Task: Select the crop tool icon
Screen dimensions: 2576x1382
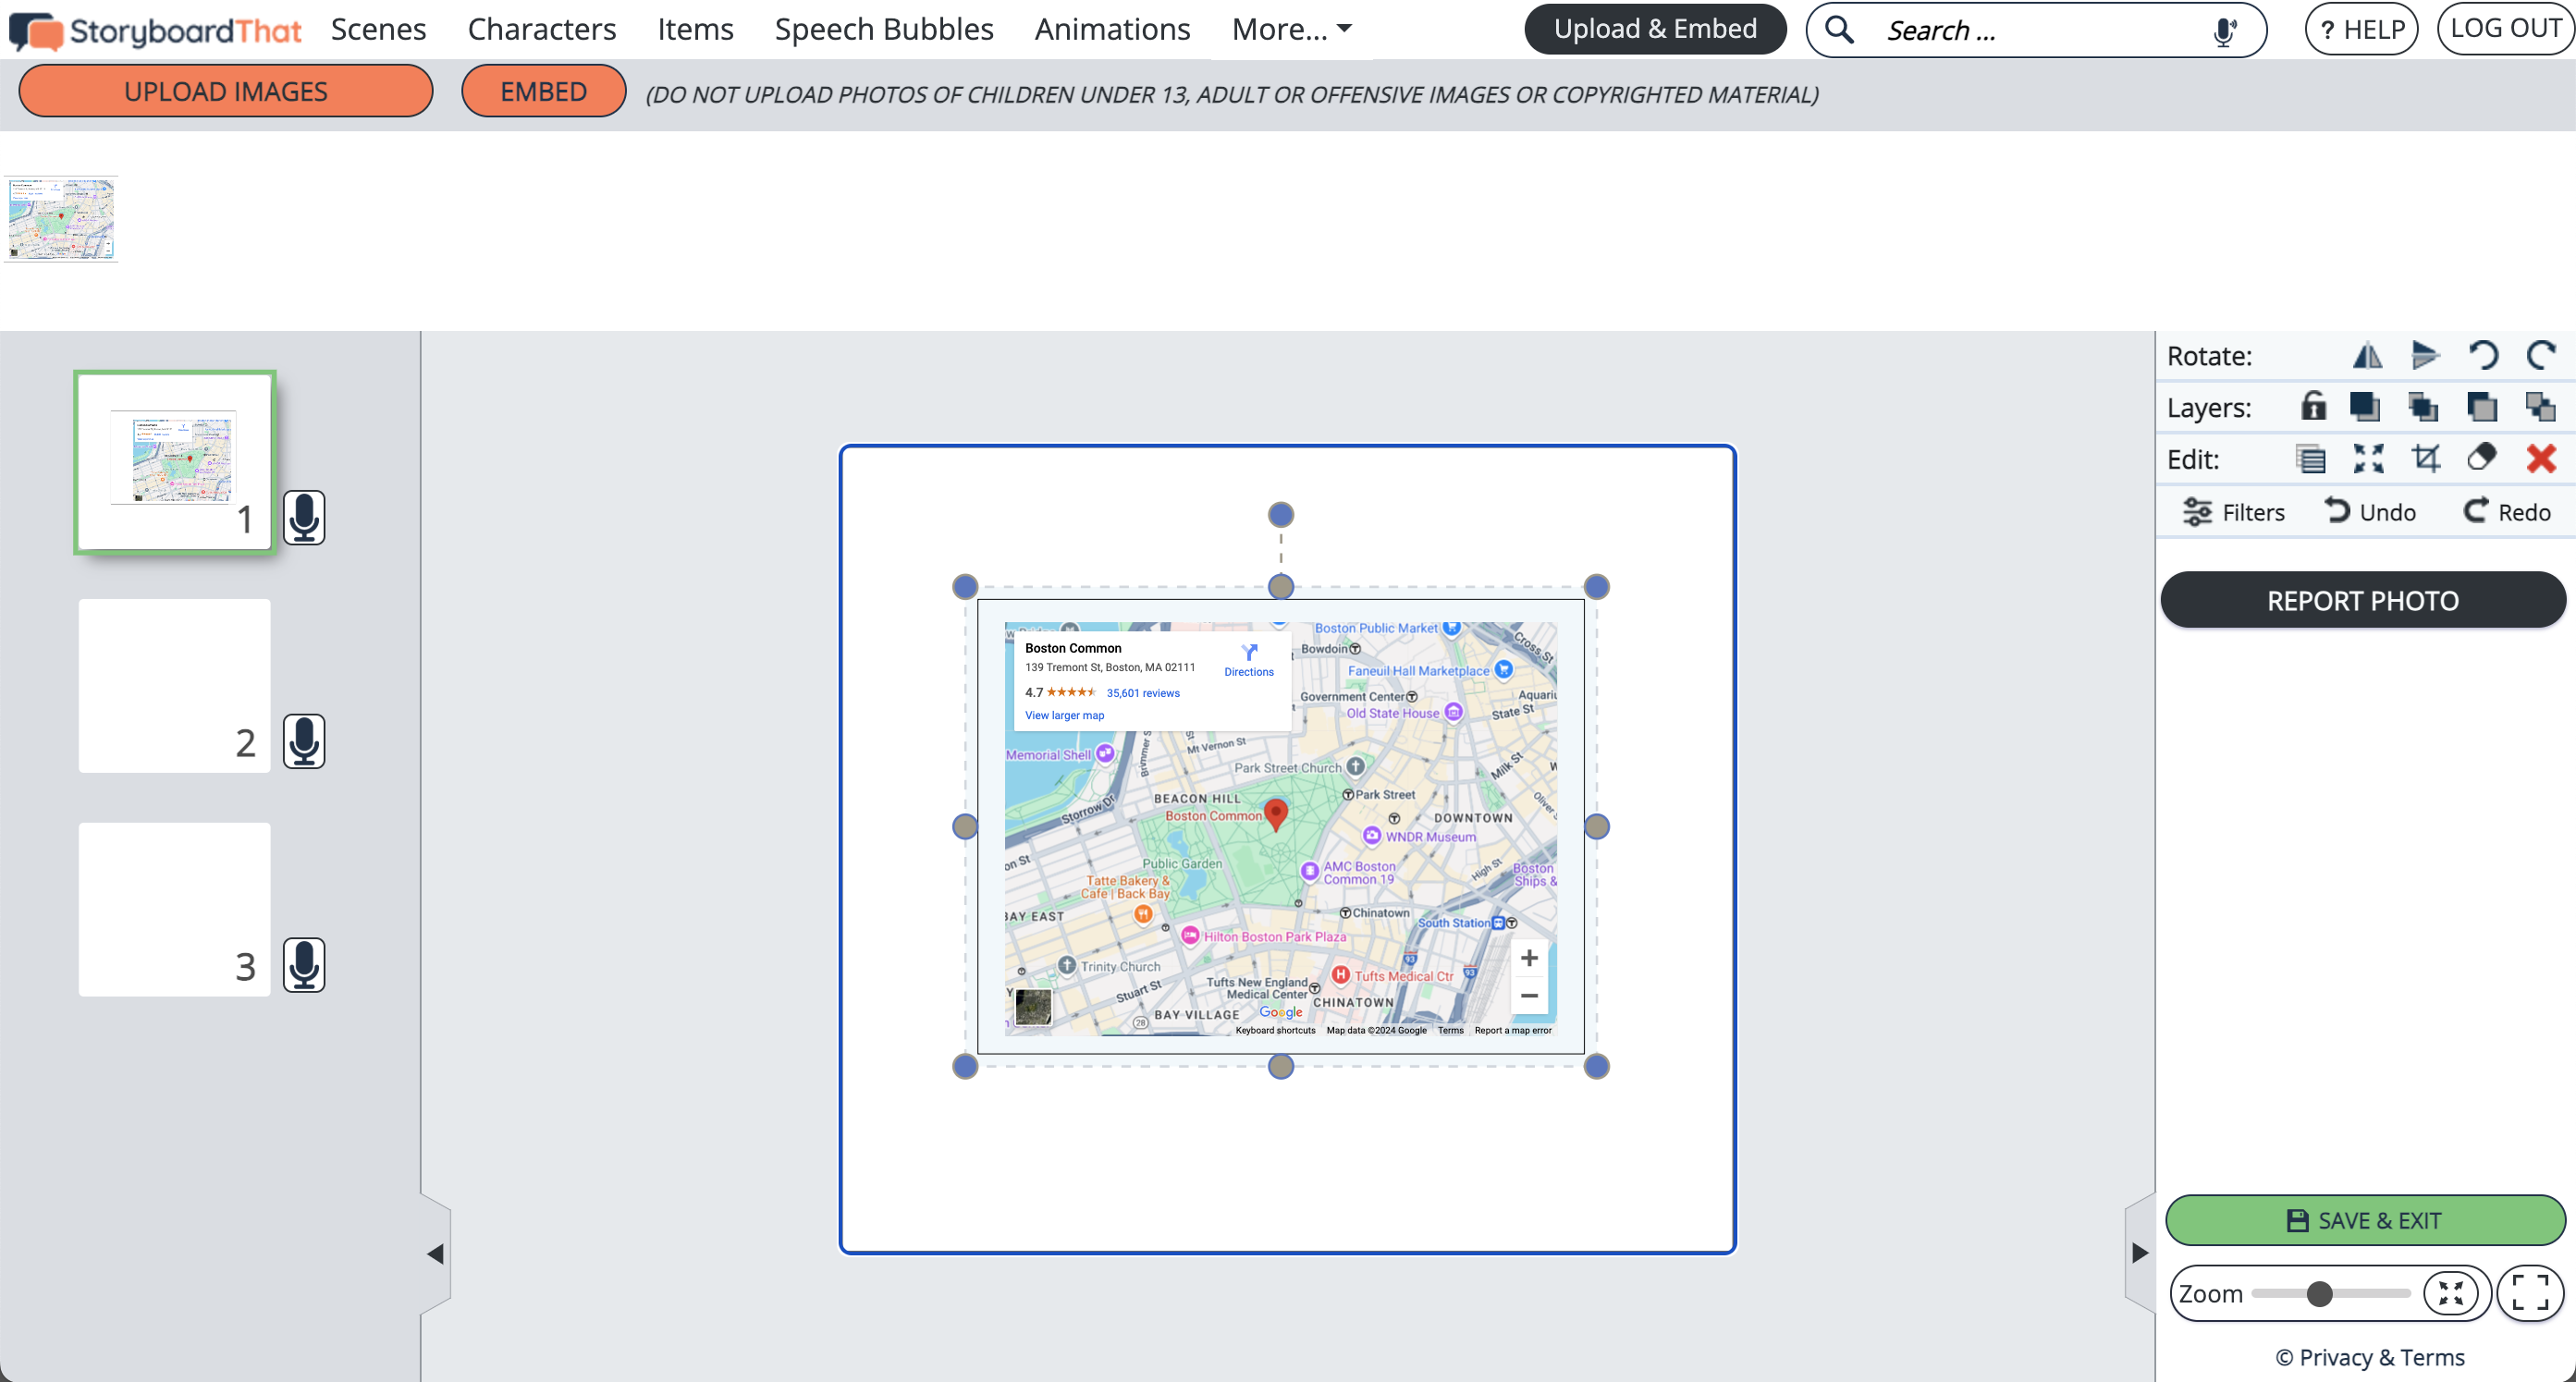Action: point(2425,459)
